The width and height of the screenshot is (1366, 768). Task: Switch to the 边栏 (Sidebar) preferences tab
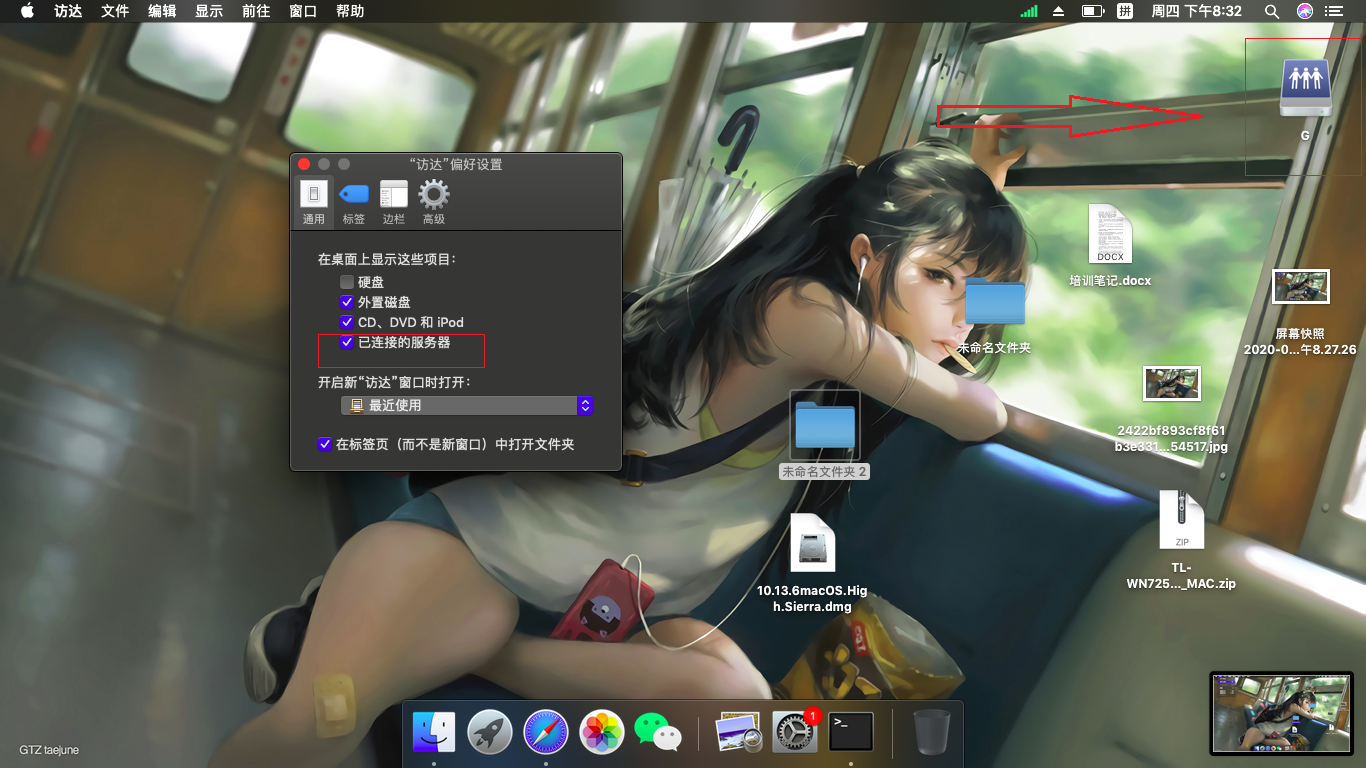pos(394,201)
